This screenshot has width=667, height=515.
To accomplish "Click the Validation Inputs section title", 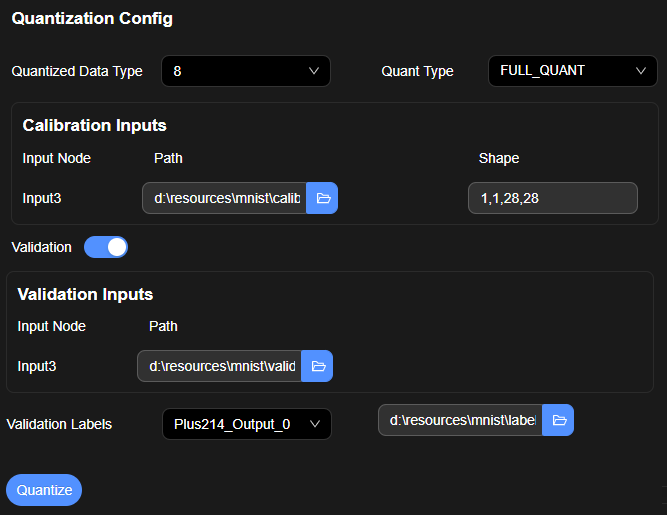I will click(x=85, y=294).
